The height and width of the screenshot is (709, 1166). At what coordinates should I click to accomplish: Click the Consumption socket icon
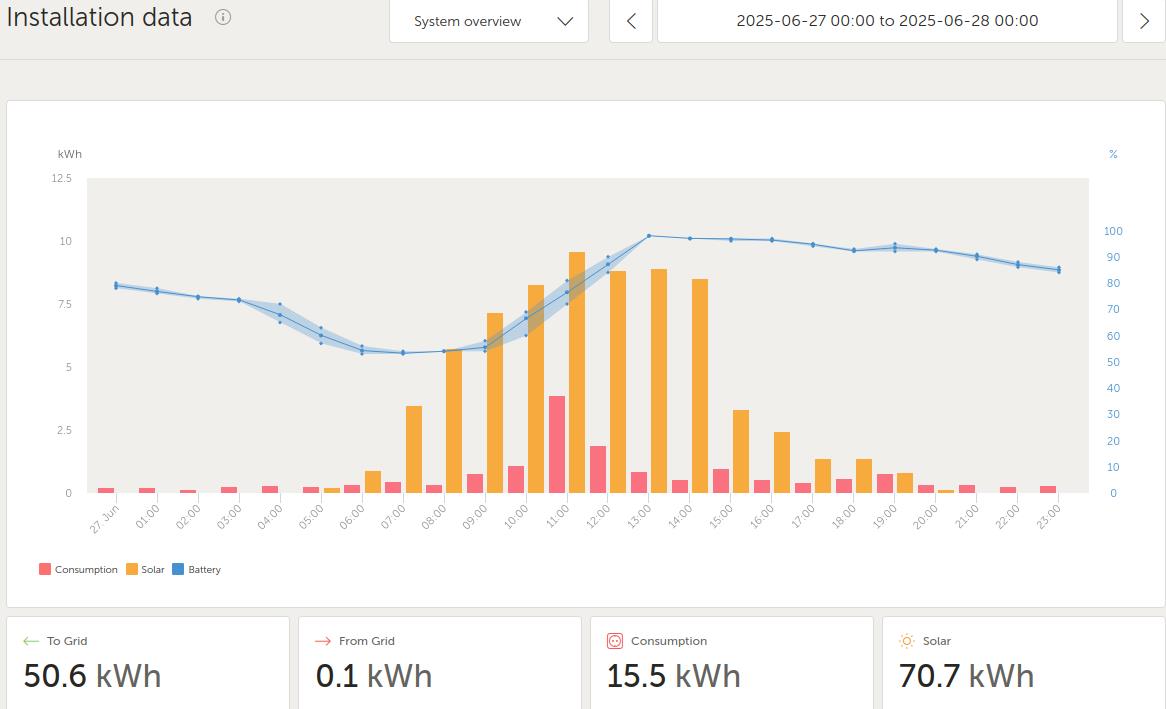tap(615, 641)
